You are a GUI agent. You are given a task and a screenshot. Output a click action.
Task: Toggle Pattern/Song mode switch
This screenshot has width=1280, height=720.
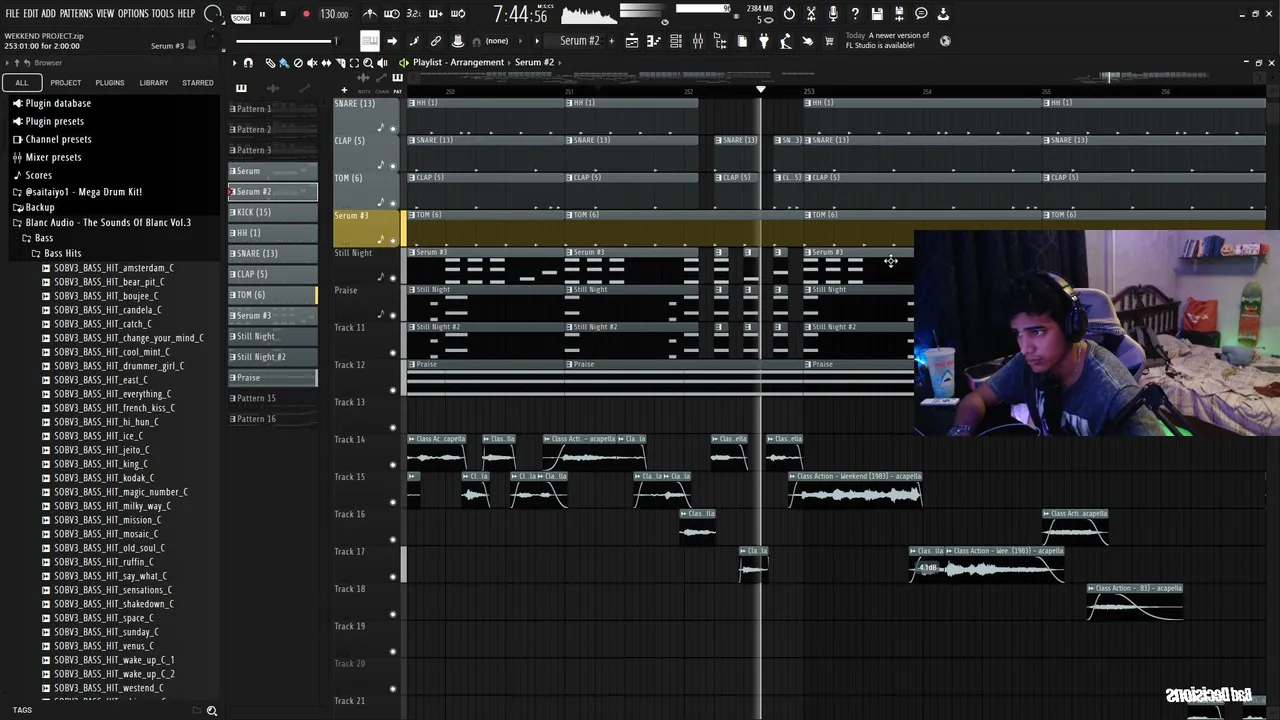tap(241, 16)
